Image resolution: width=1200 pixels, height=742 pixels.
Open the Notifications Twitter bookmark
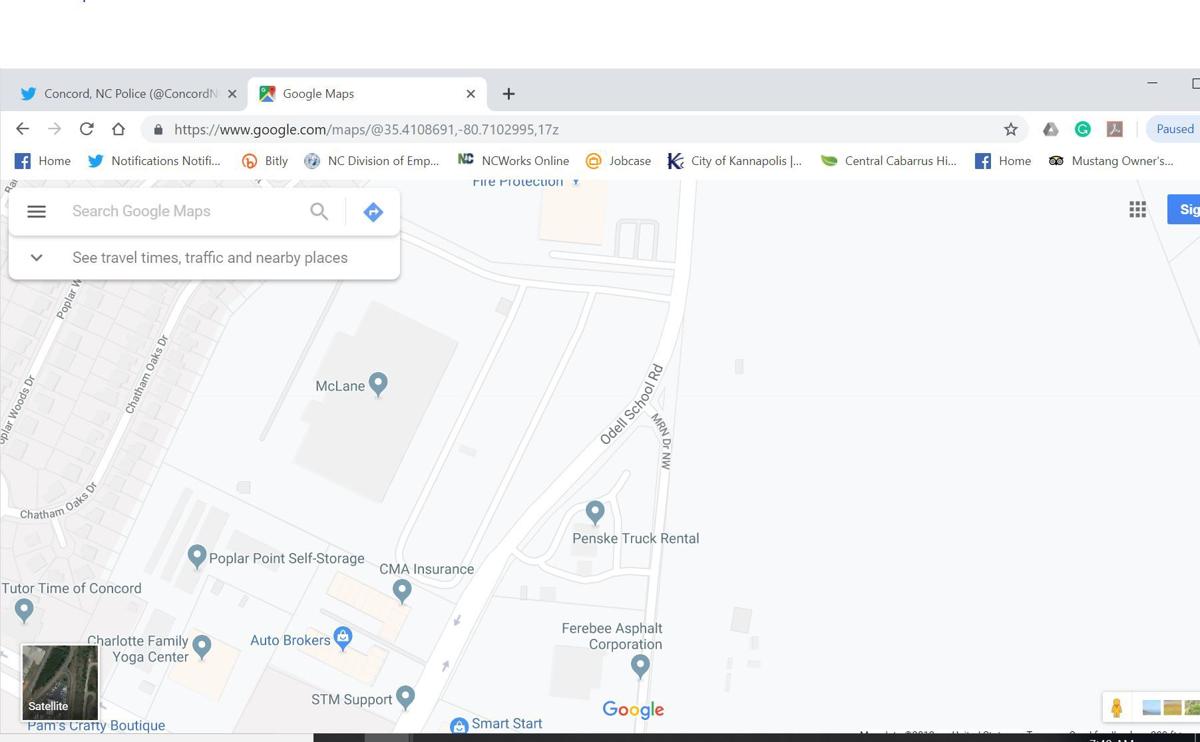pos(154,160)
